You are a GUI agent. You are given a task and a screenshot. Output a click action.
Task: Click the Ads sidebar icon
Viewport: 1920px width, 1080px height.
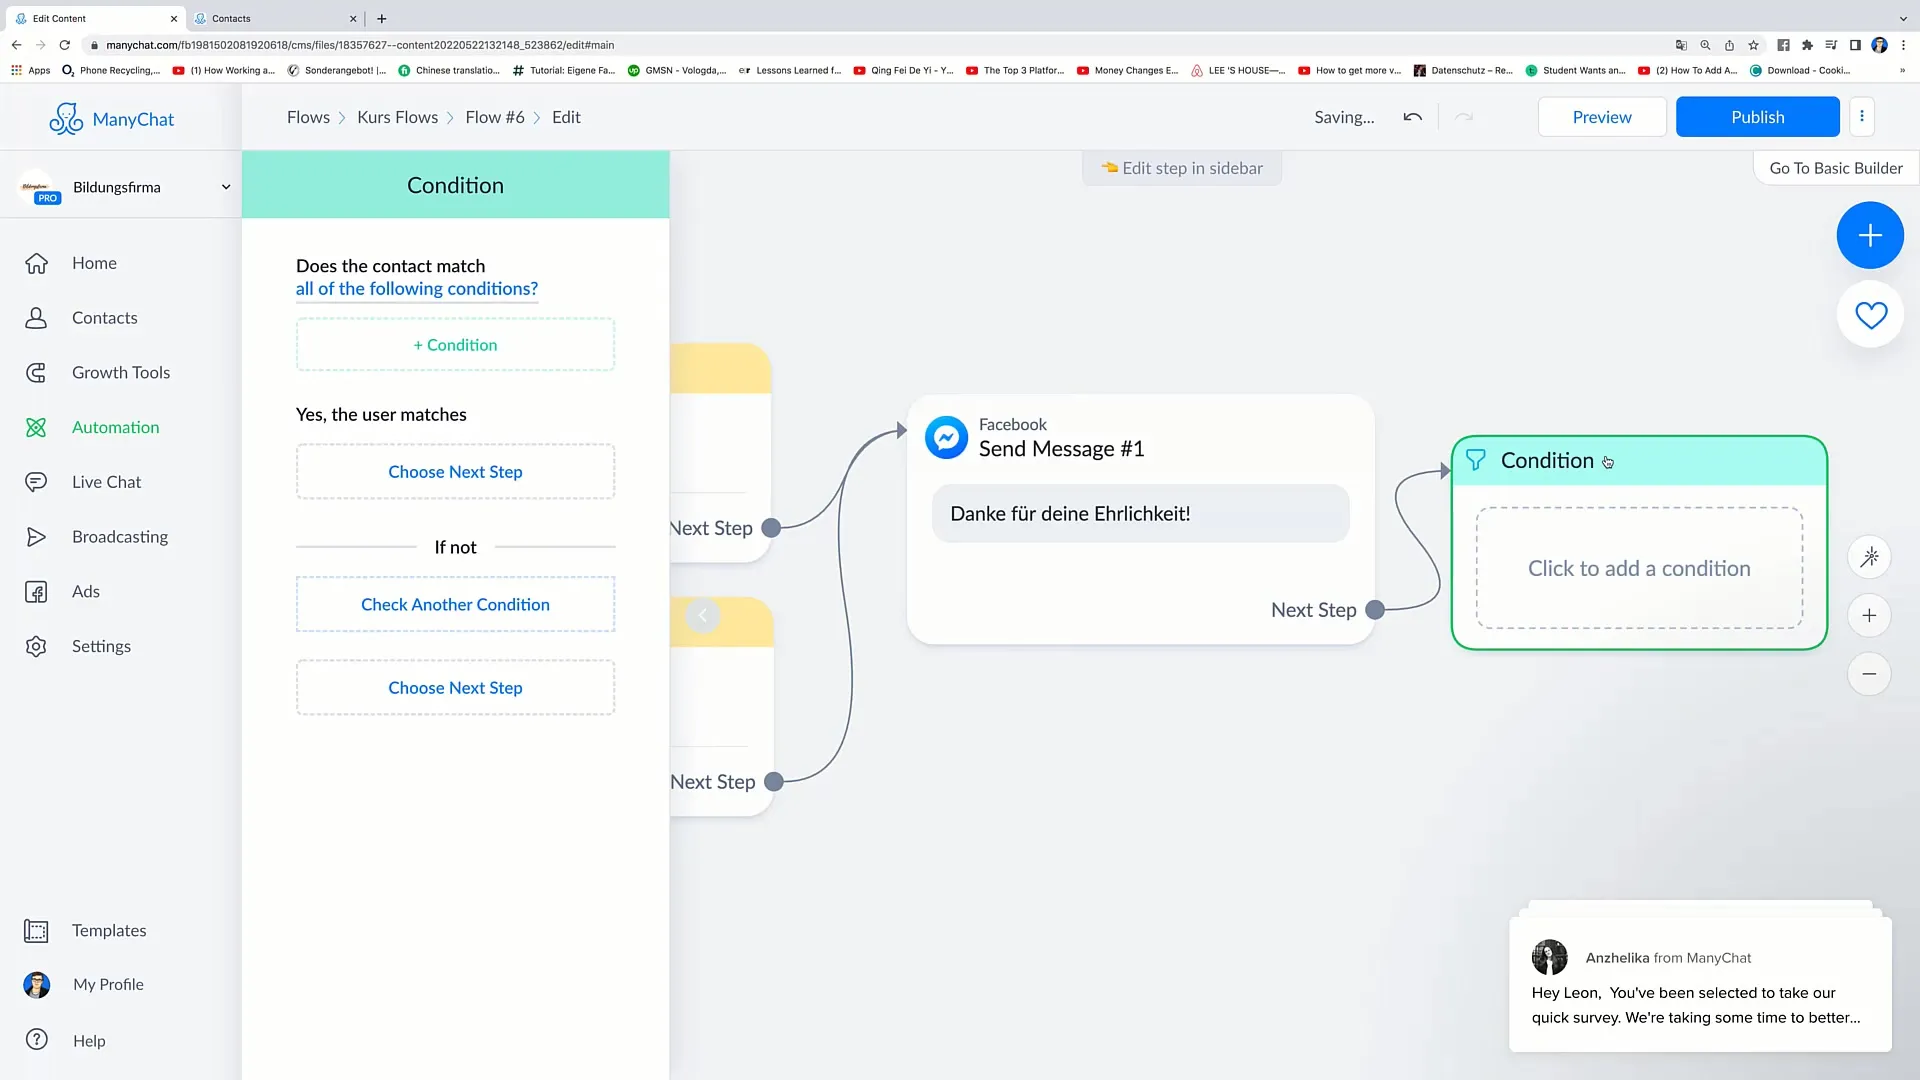(36, 592)
